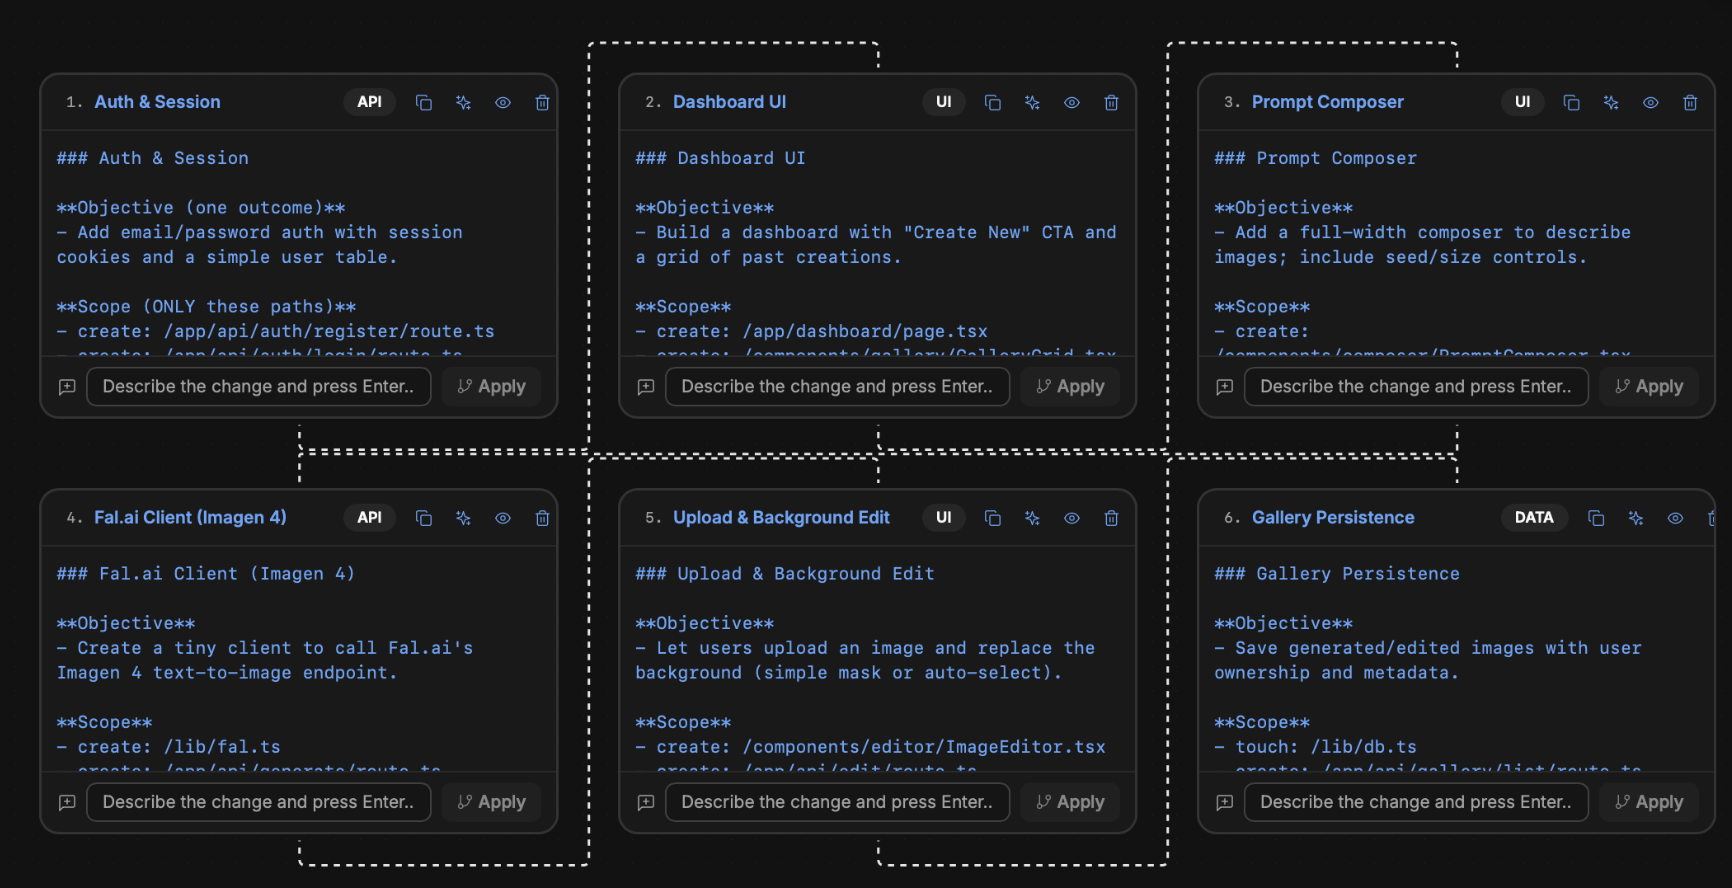Focus the change description field in Prompt Composer

(x=1415, y=387)
